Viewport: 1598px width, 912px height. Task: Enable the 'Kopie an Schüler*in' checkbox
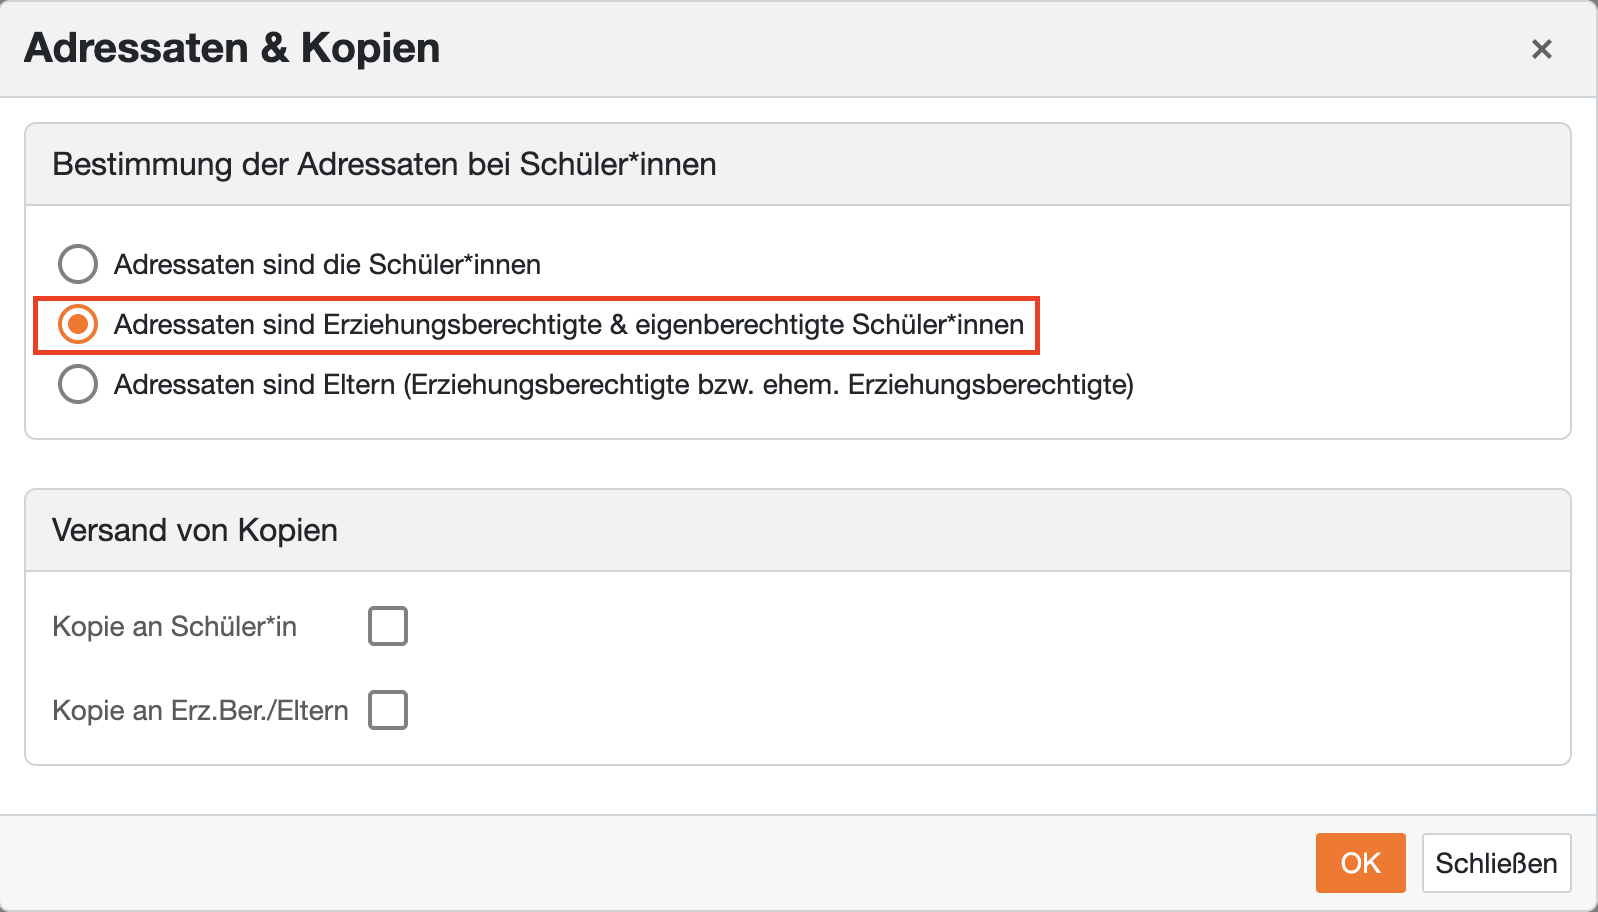click(x=388, y=627)
